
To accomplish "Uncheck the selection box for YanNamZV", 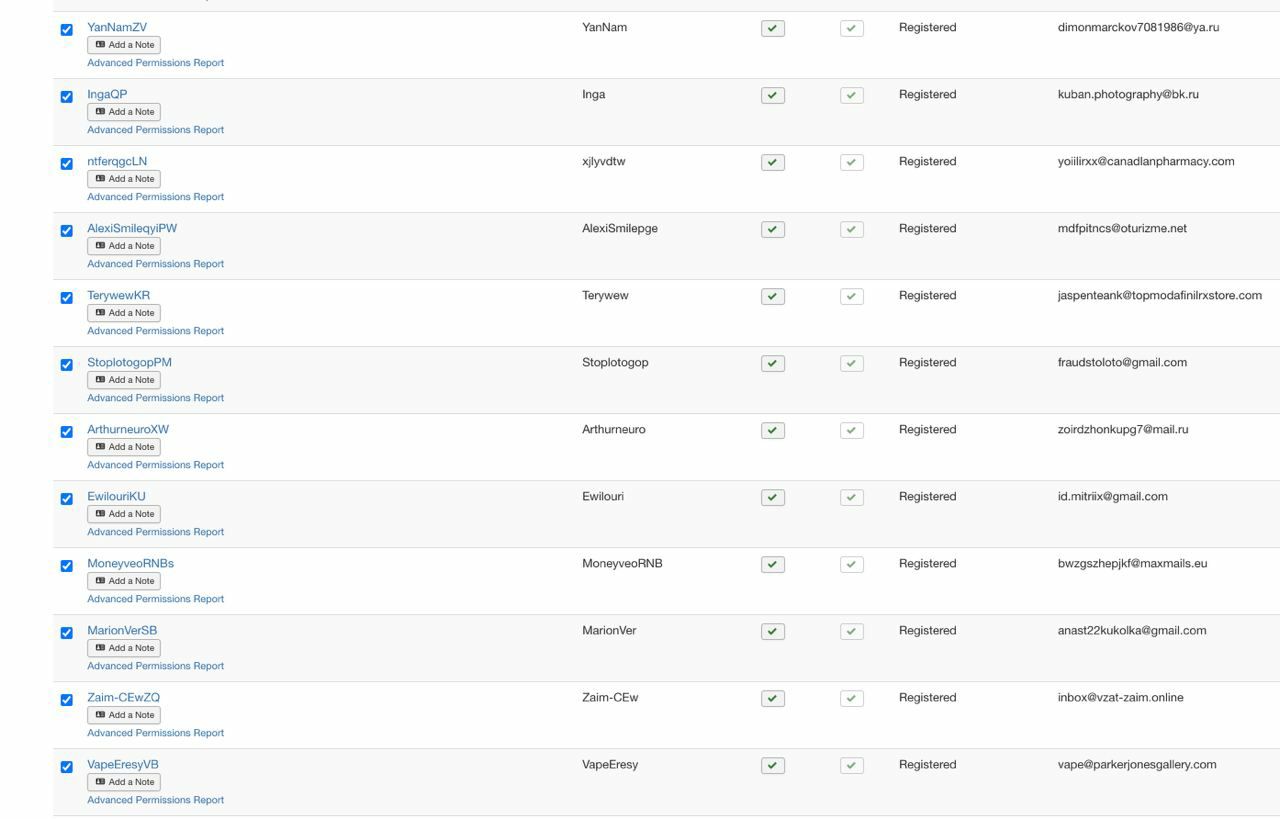I will click(67, 30).
